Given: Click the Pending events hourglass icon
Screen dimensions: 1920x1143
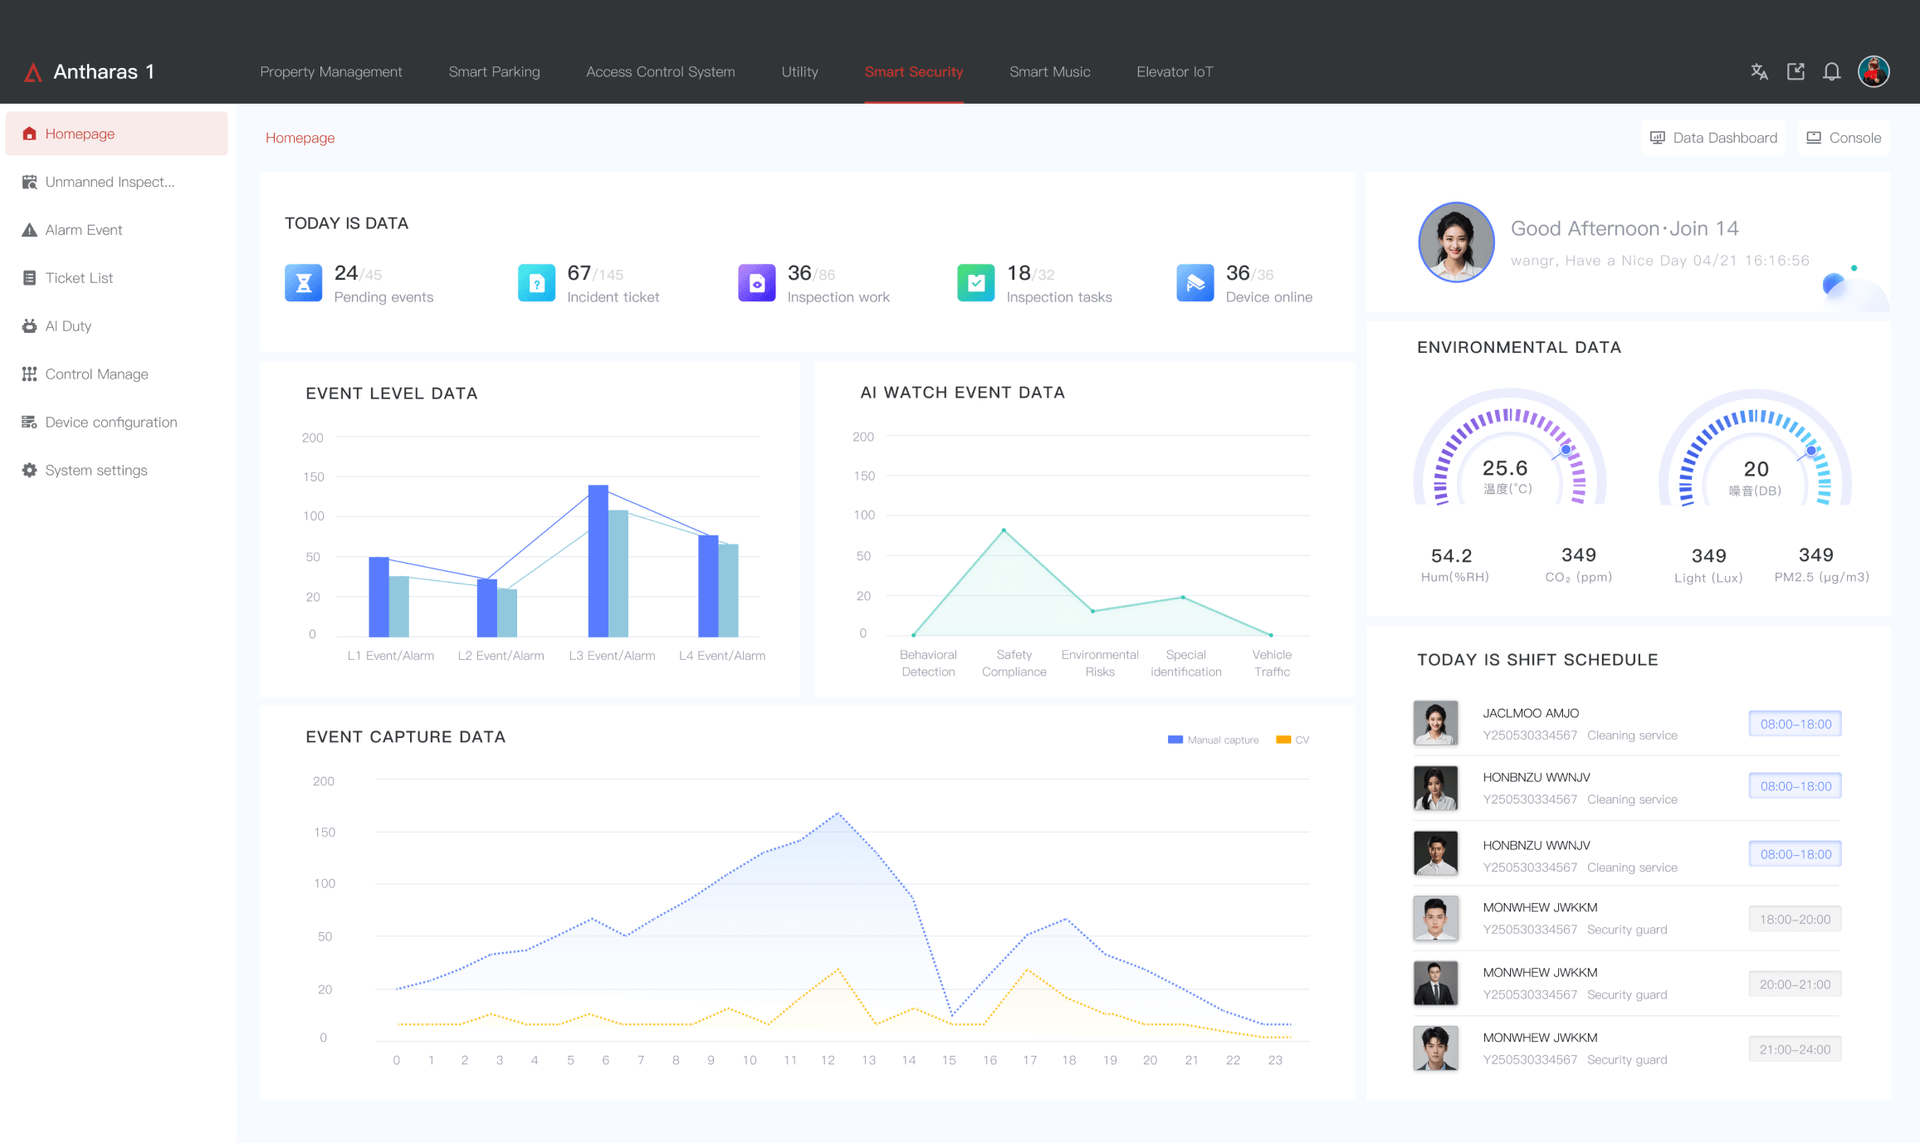Looking at the screenshot, I should coord(303,283).
